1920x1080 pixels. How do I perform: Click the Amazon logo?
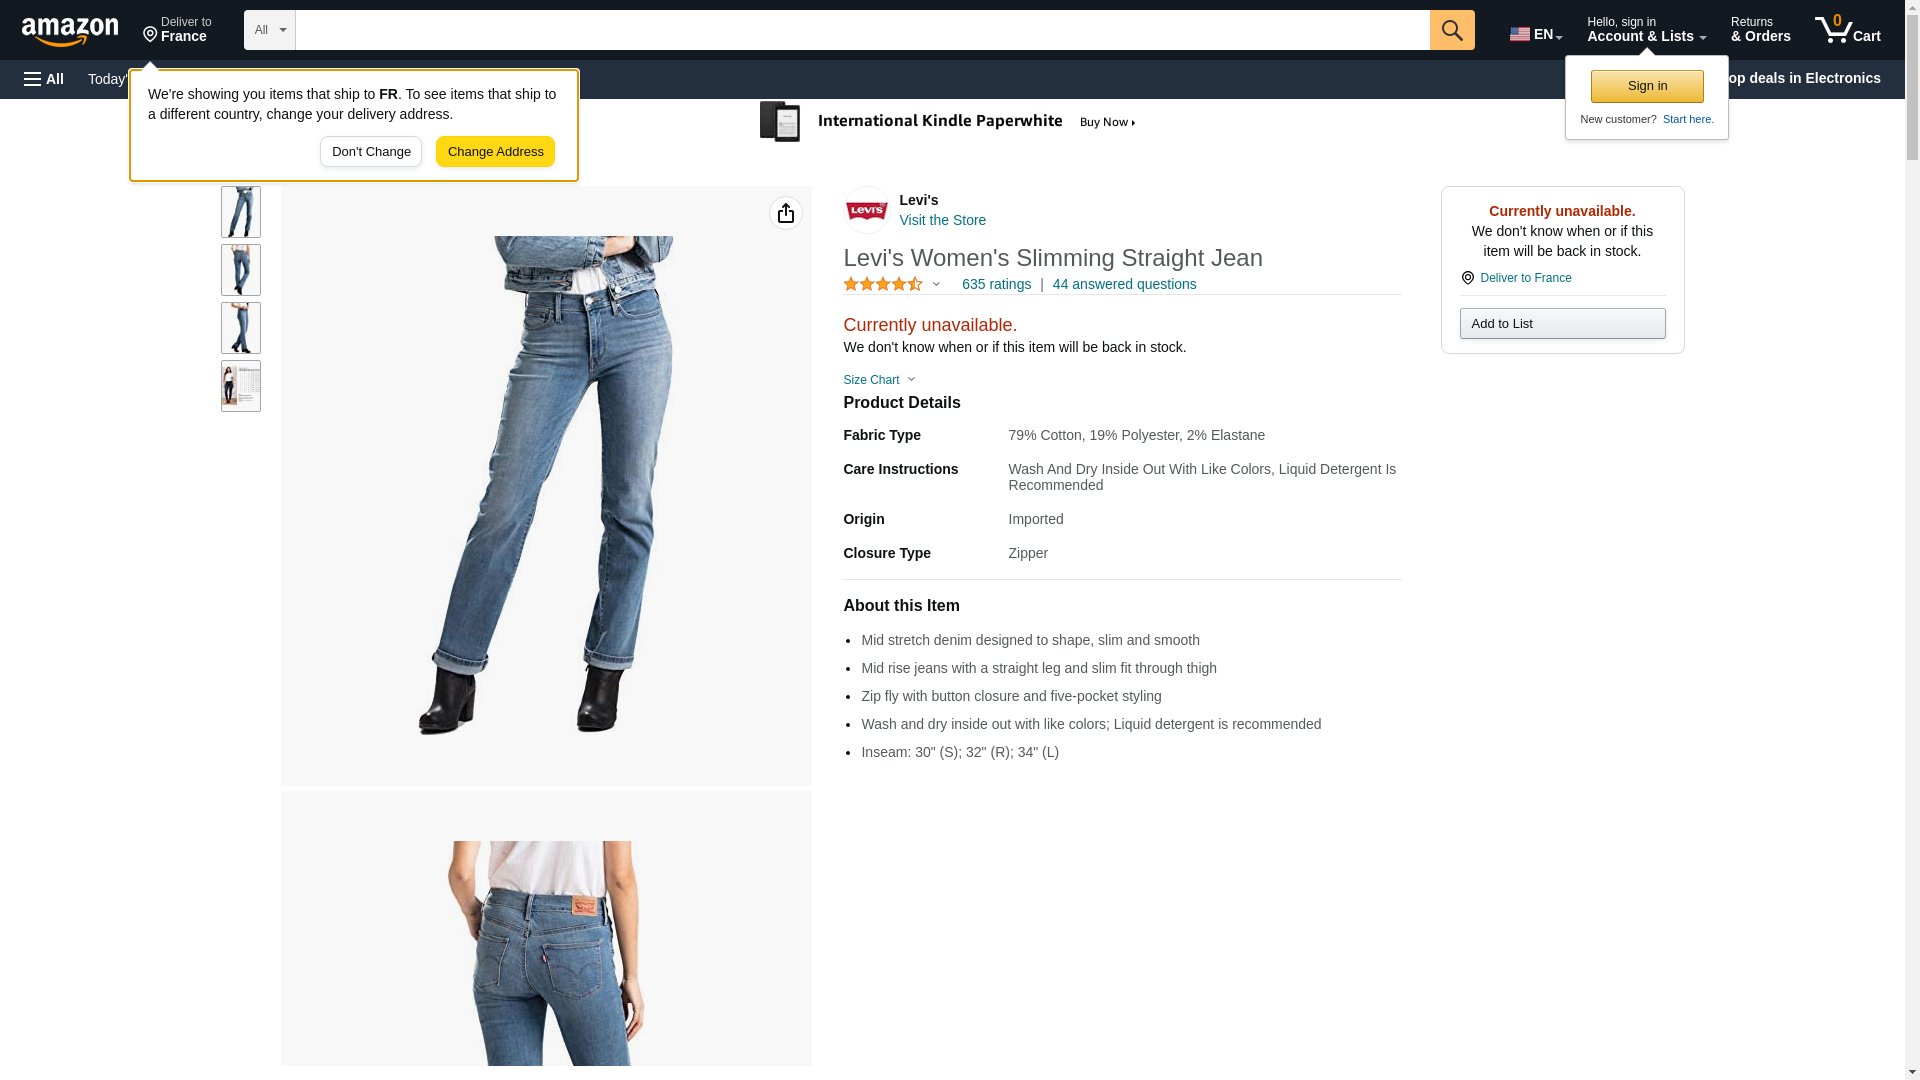(70, 31)
